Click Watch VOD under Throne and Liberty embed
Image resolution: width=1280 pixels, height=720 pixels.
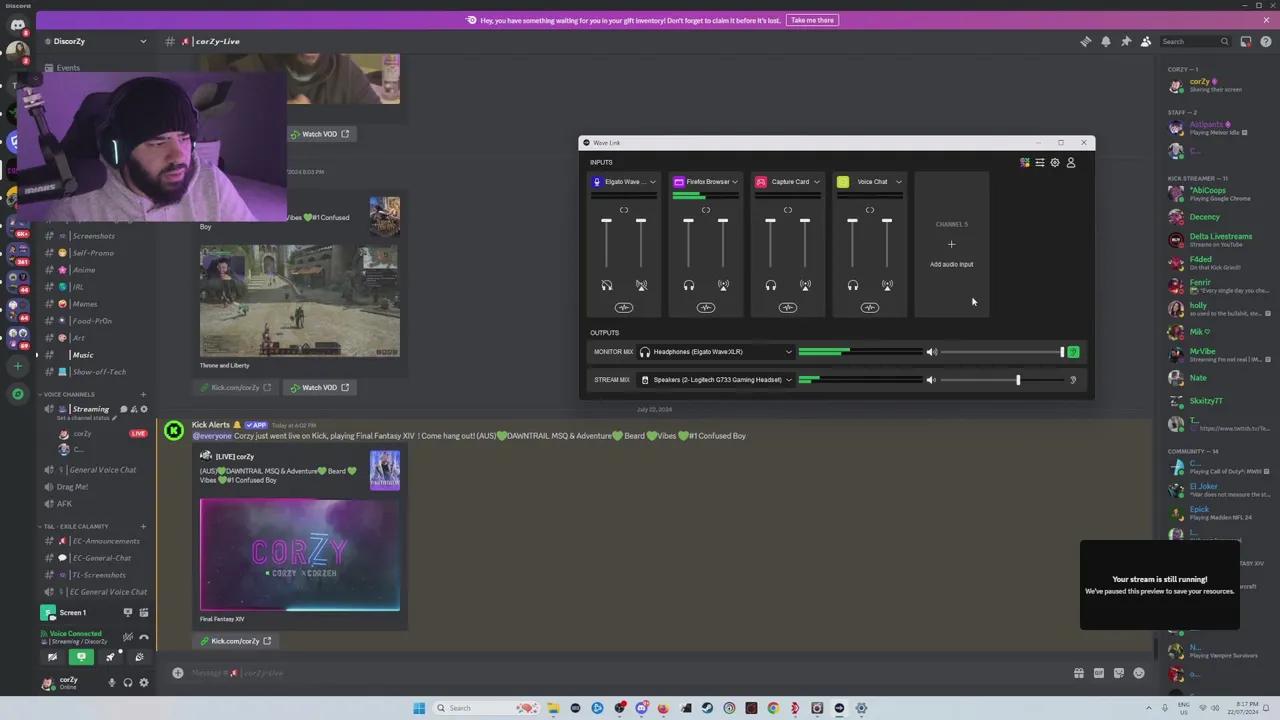[319, 387]
